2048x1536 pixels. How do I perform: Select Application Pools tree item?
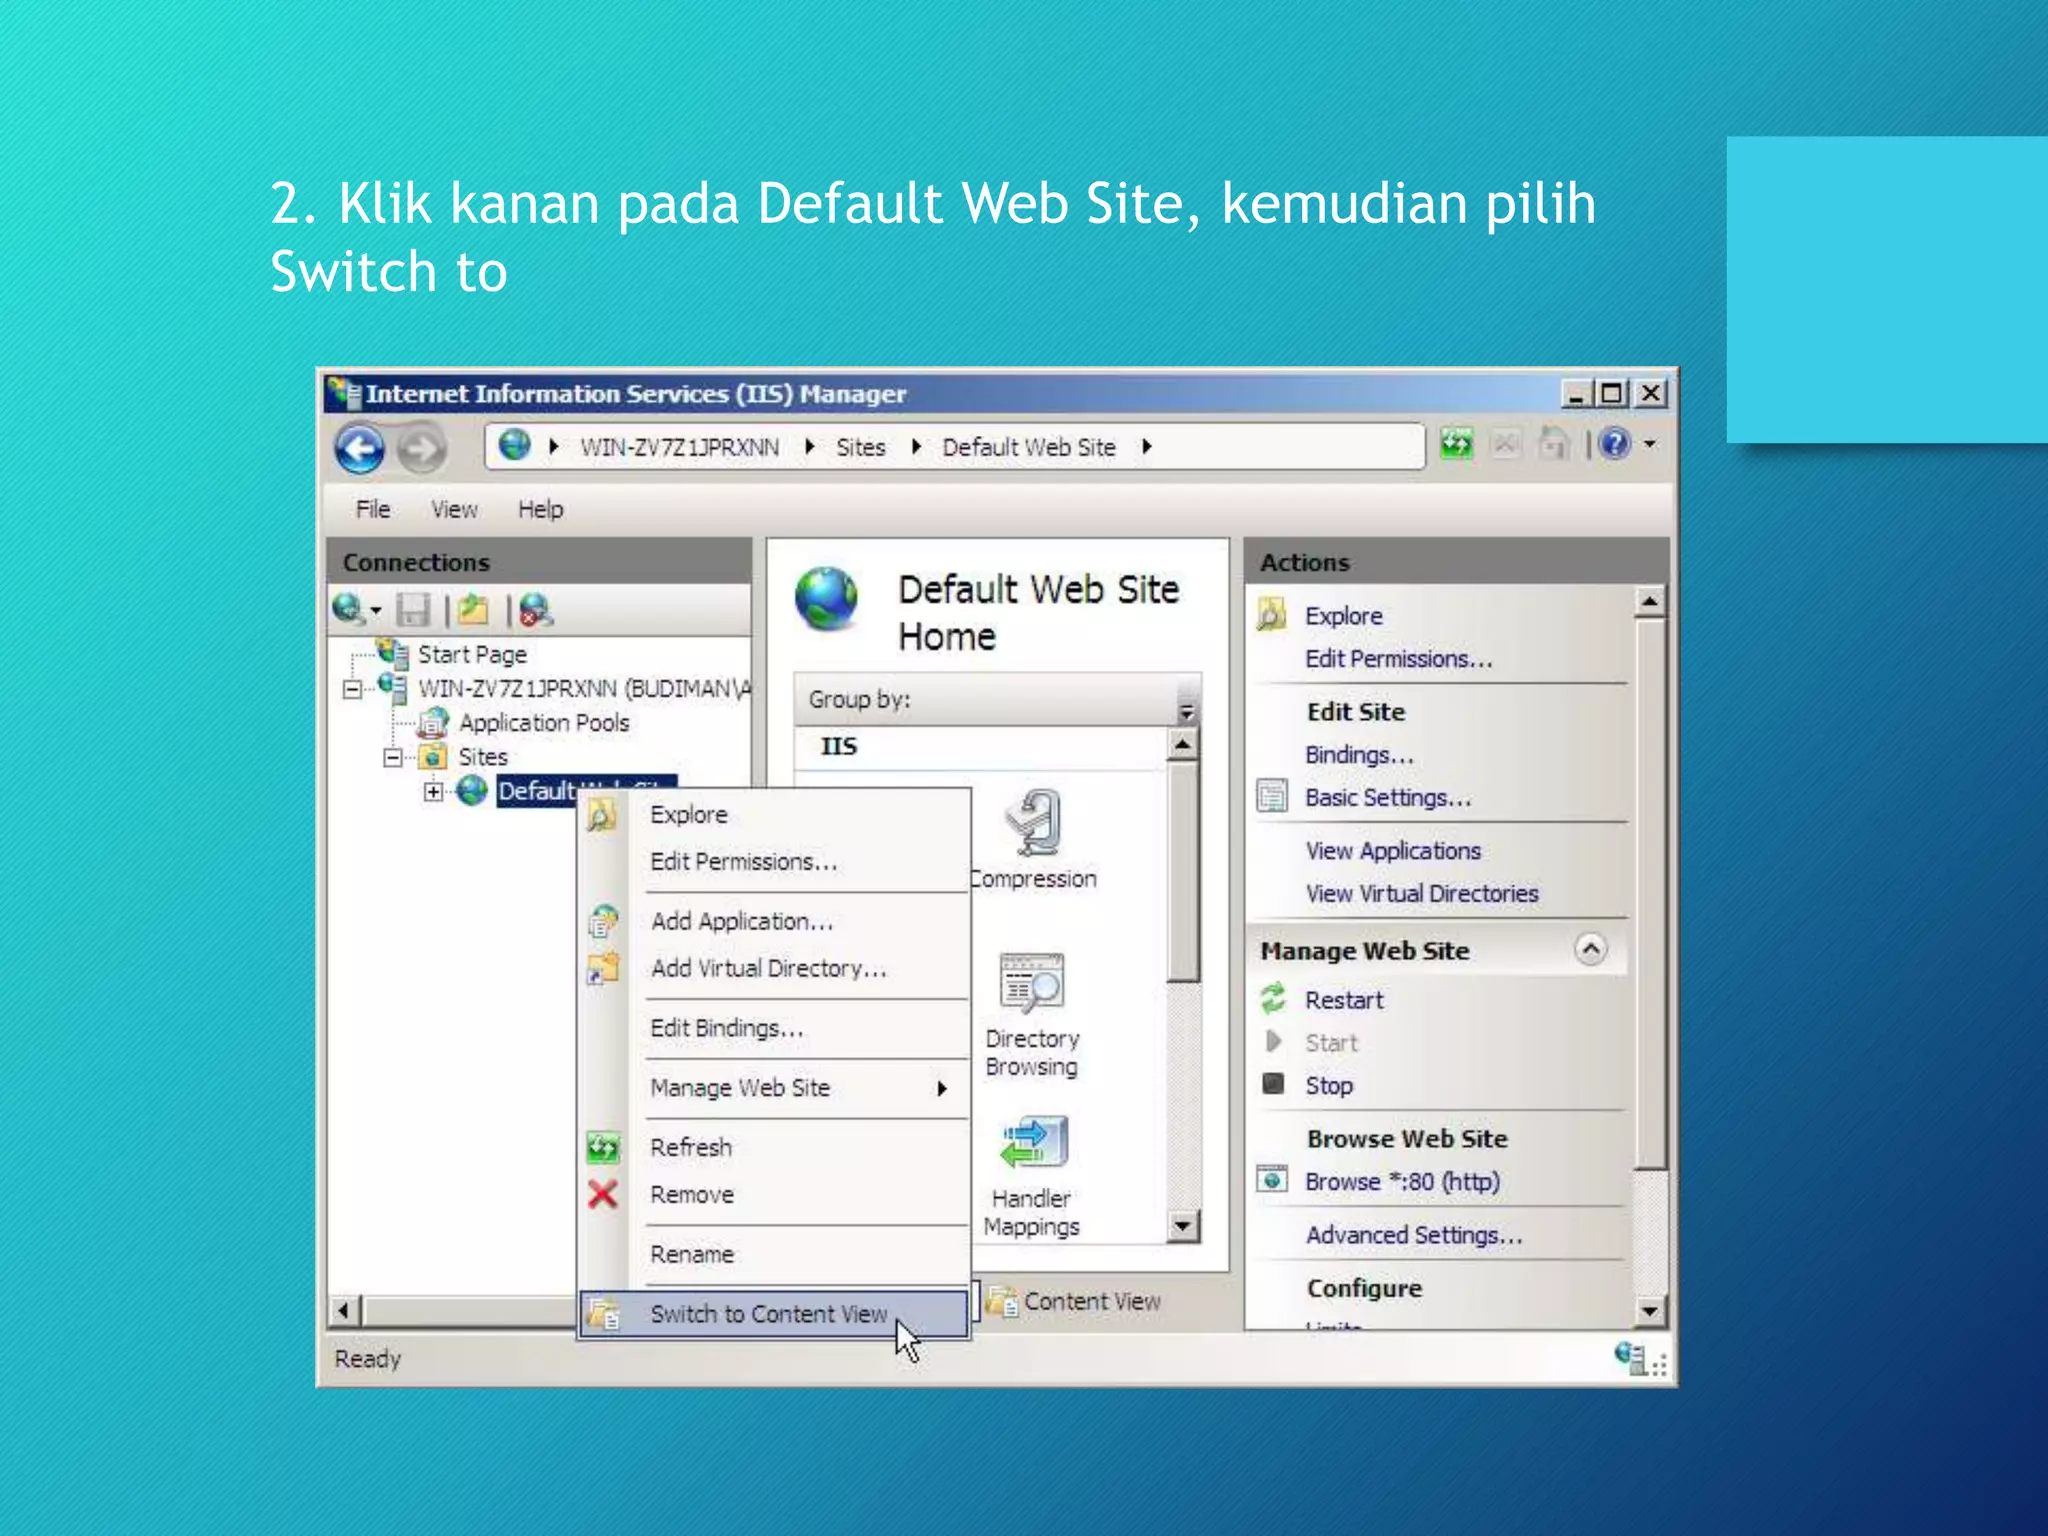pos(544,723)
